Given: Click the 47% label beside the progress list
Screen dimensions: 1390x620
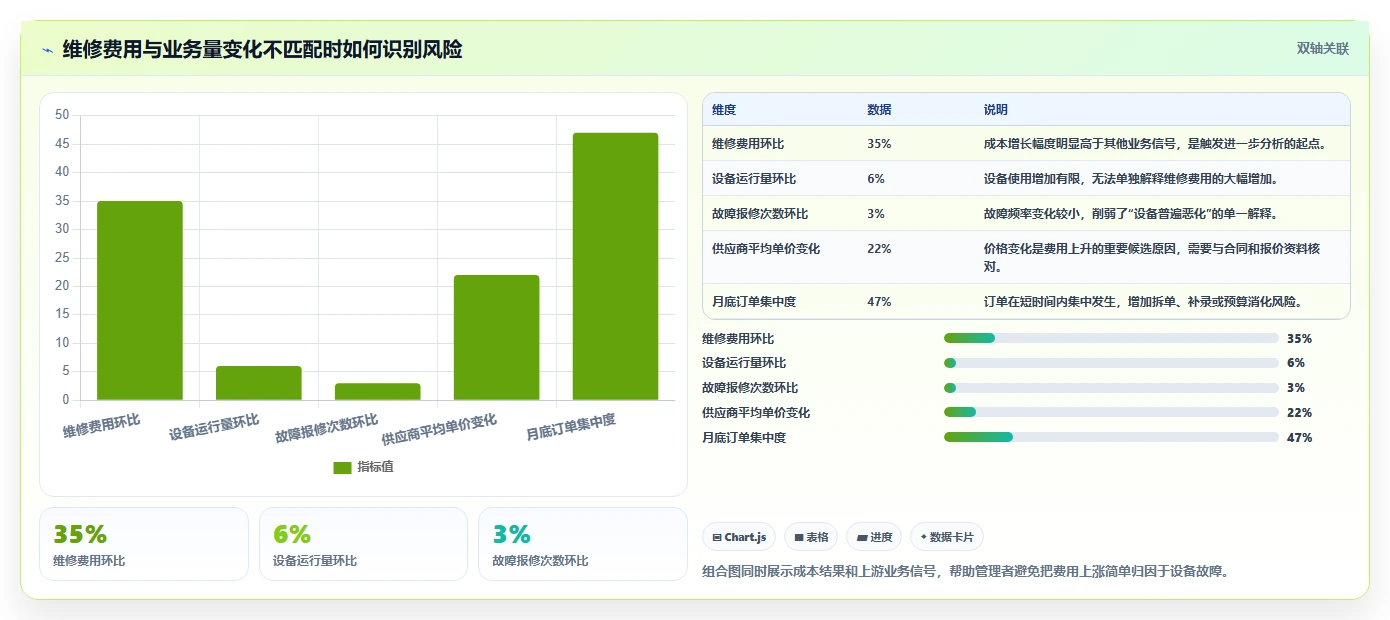Looking at the screenshot, I should tap(1299, 438).
